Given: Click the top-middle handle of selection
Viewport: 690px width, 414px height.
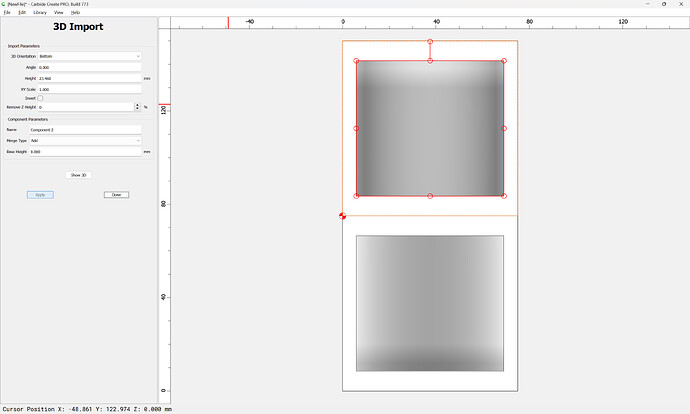Looking at the screenshot, I should (430, 61).
